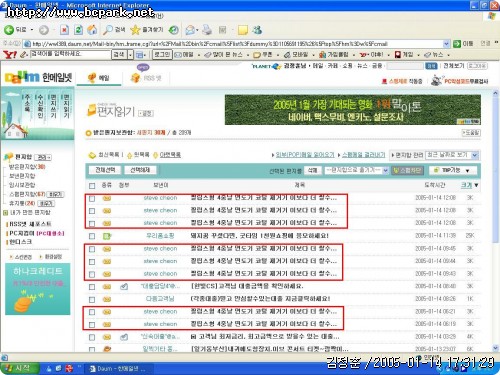Open the 최근 날짜로 보기 sort dropdown
The height and width of the screenshot is (375, 500).
(452, 155)
